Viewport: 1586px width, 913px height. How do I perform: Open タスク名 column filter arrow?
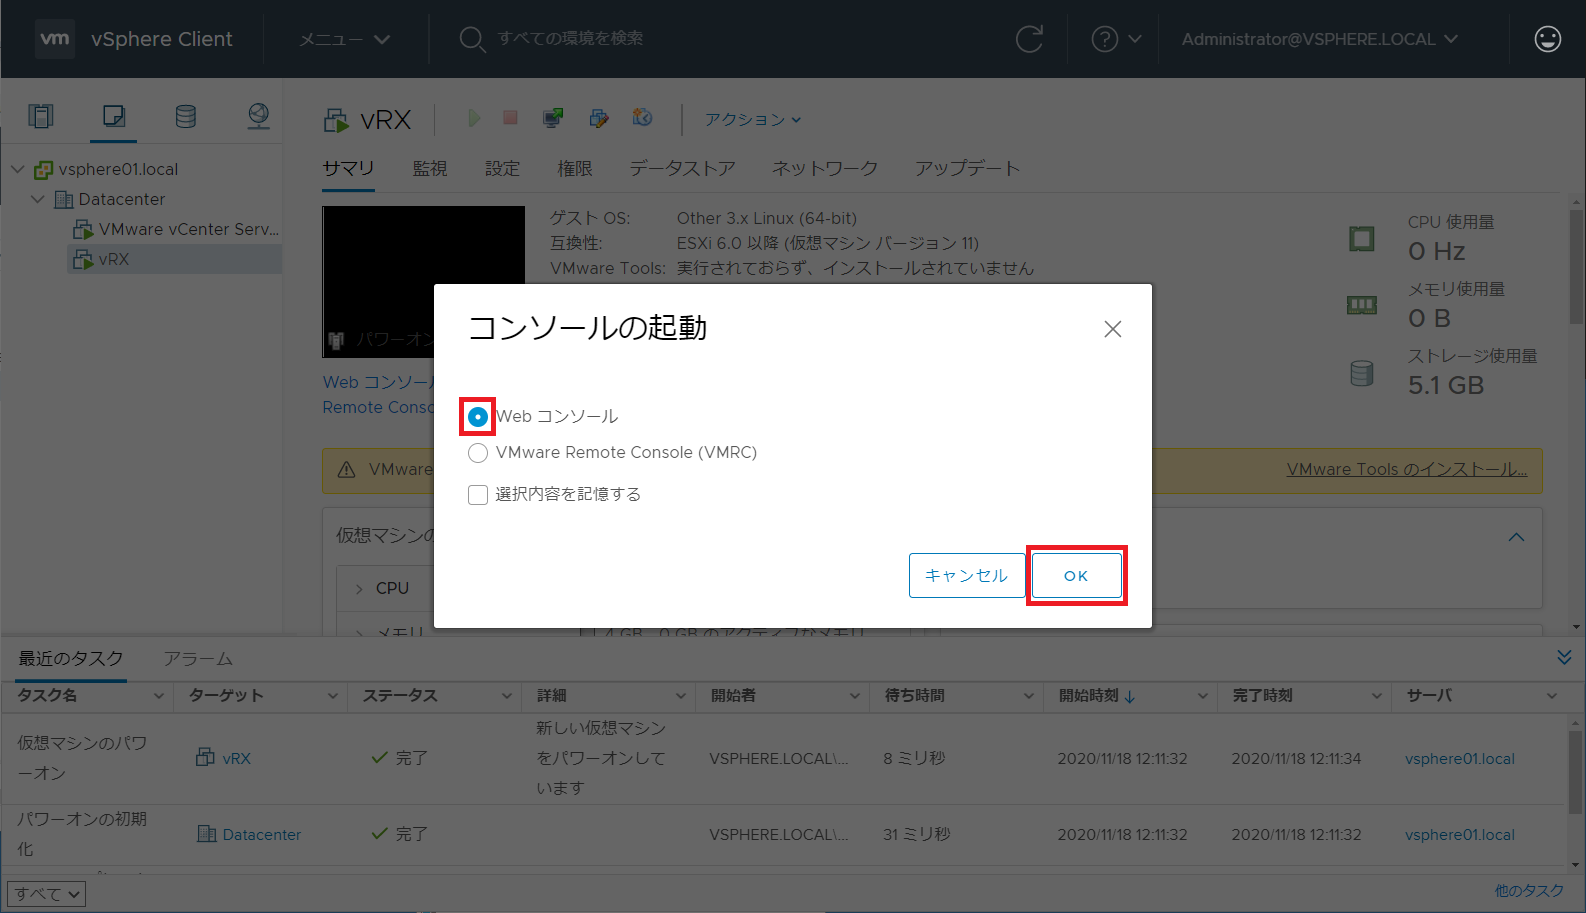158,696
